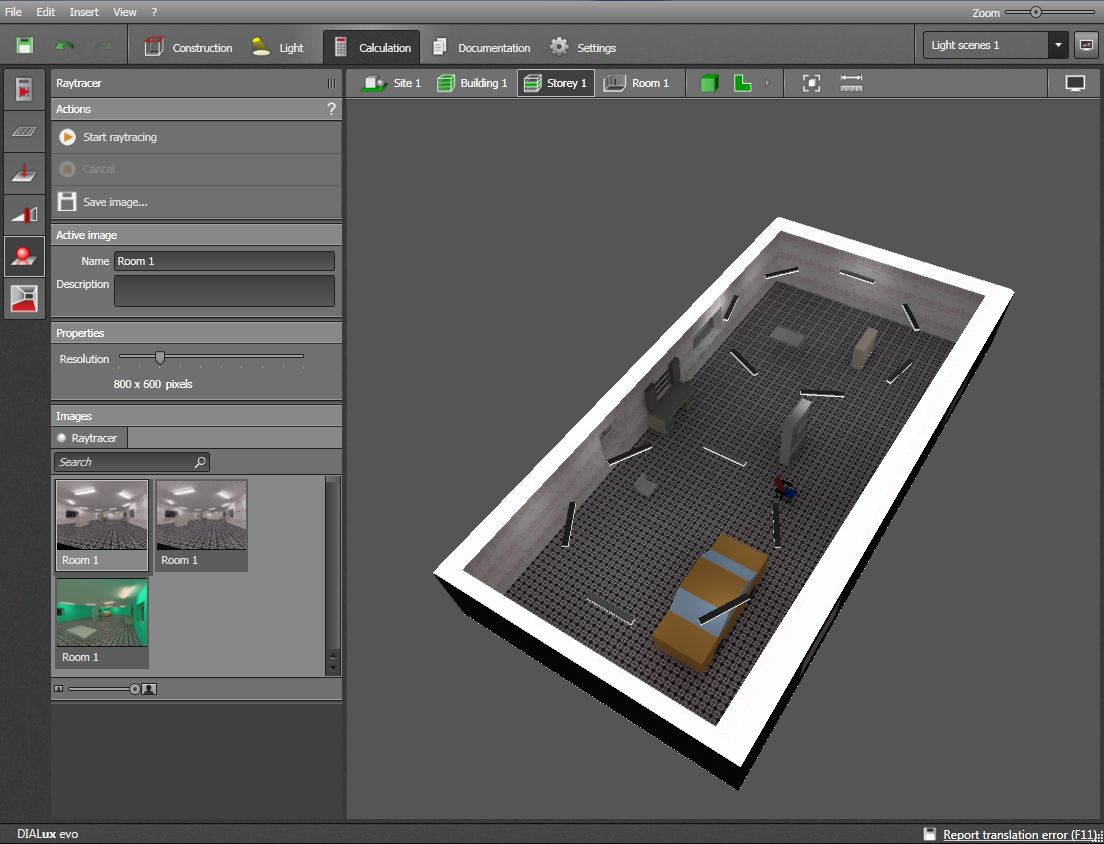Image resolution: width=1104 pixels, height=844 pixels.
Task: Open the View menu
Action: click(x=125, y=12)
